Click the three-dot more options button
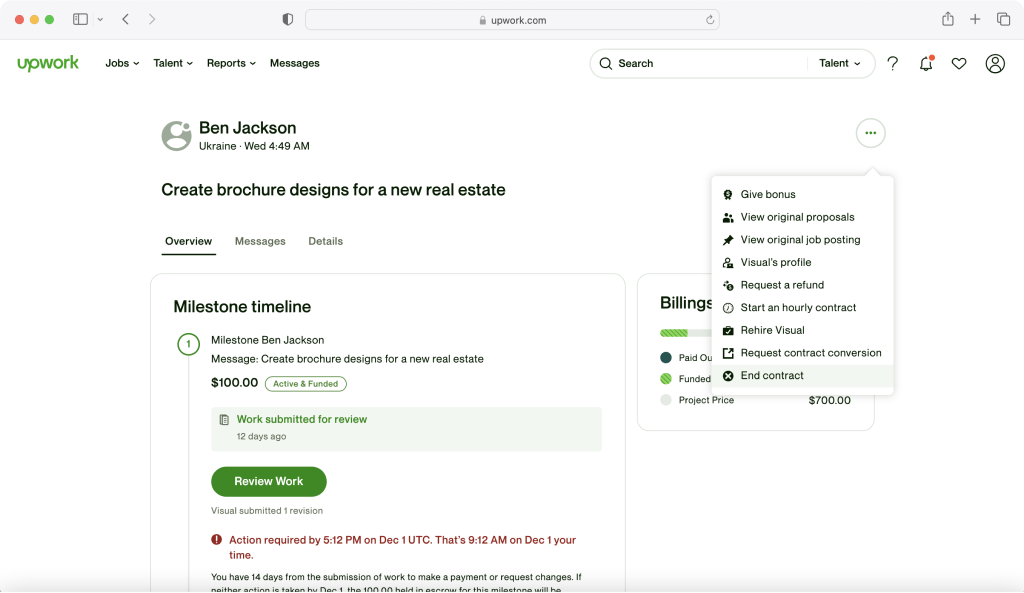The height and width of the screenshot is (593, 1024). [x=871, y=133]
